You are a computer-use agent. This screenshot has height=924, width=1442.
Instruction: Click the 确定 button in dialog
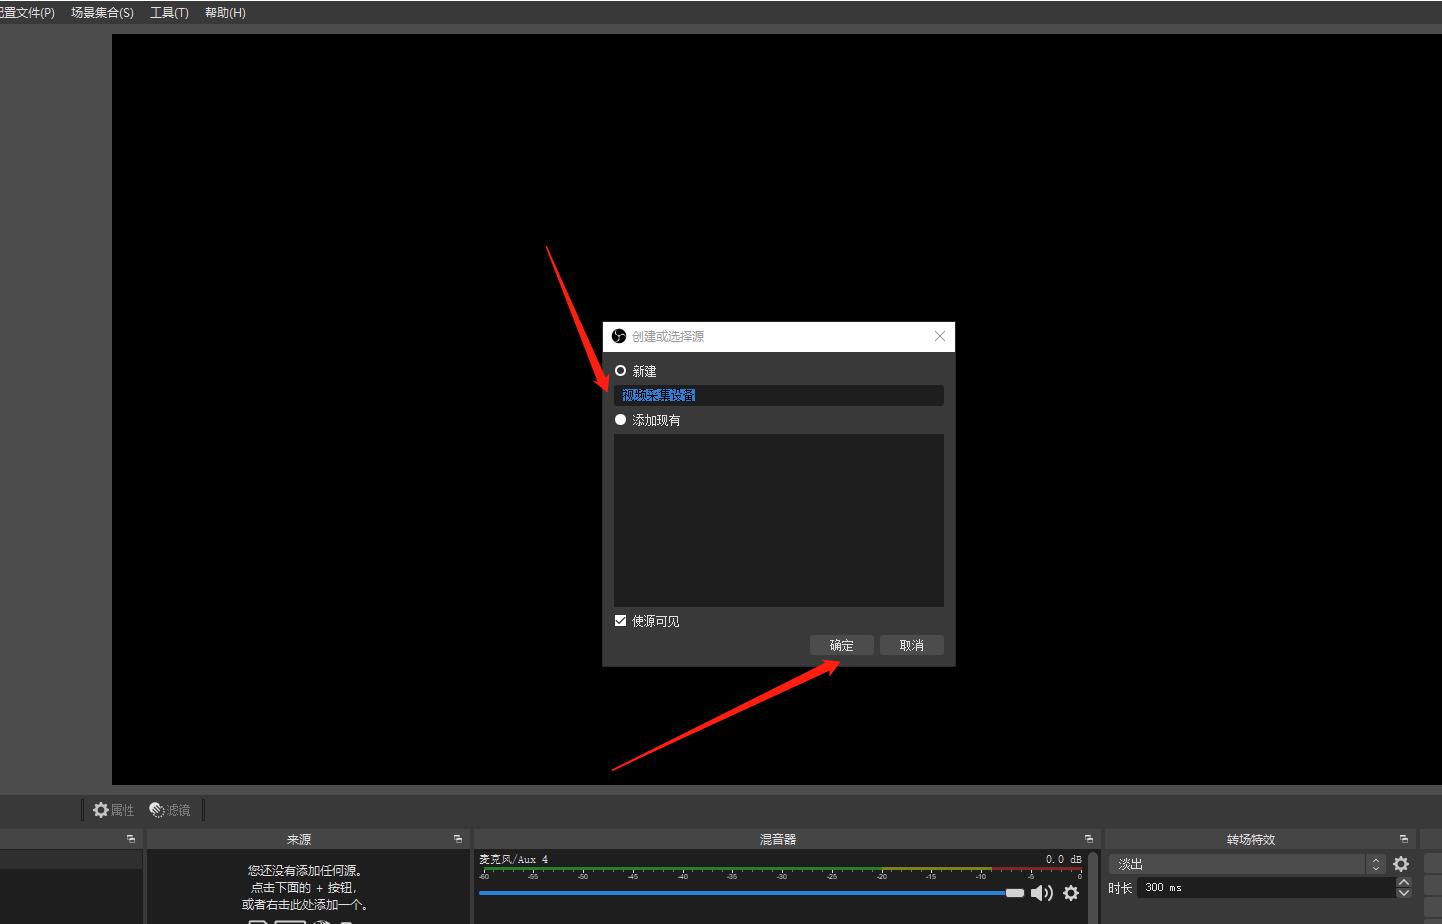pos(842,645)
